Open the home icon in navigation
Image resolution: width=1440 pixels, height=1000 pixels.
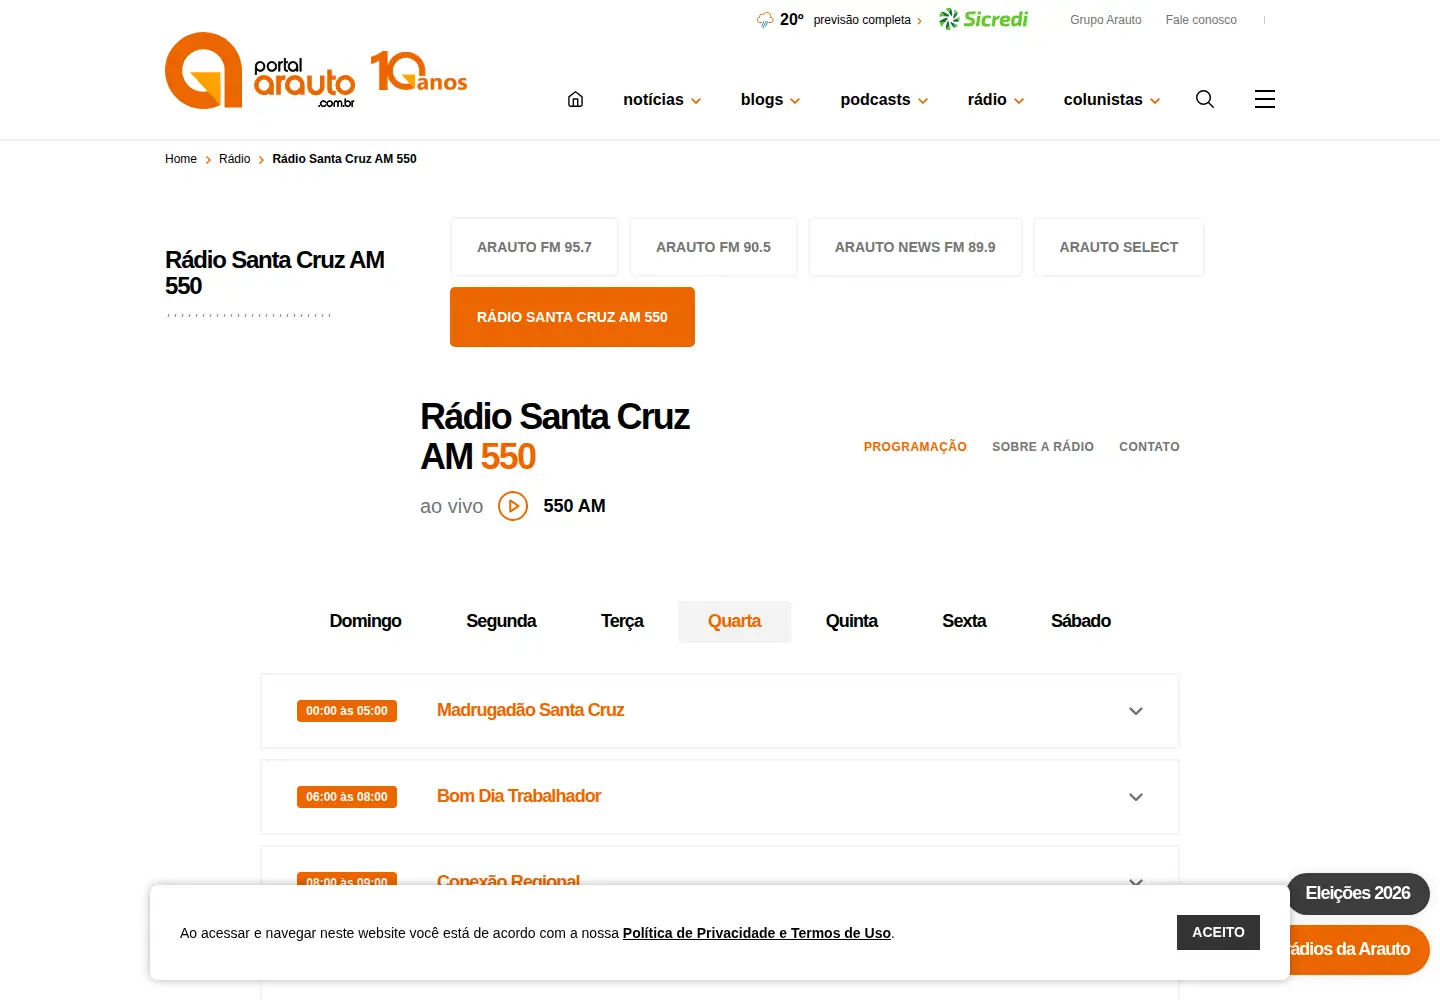pyautogui.click(x=575, y=99)
